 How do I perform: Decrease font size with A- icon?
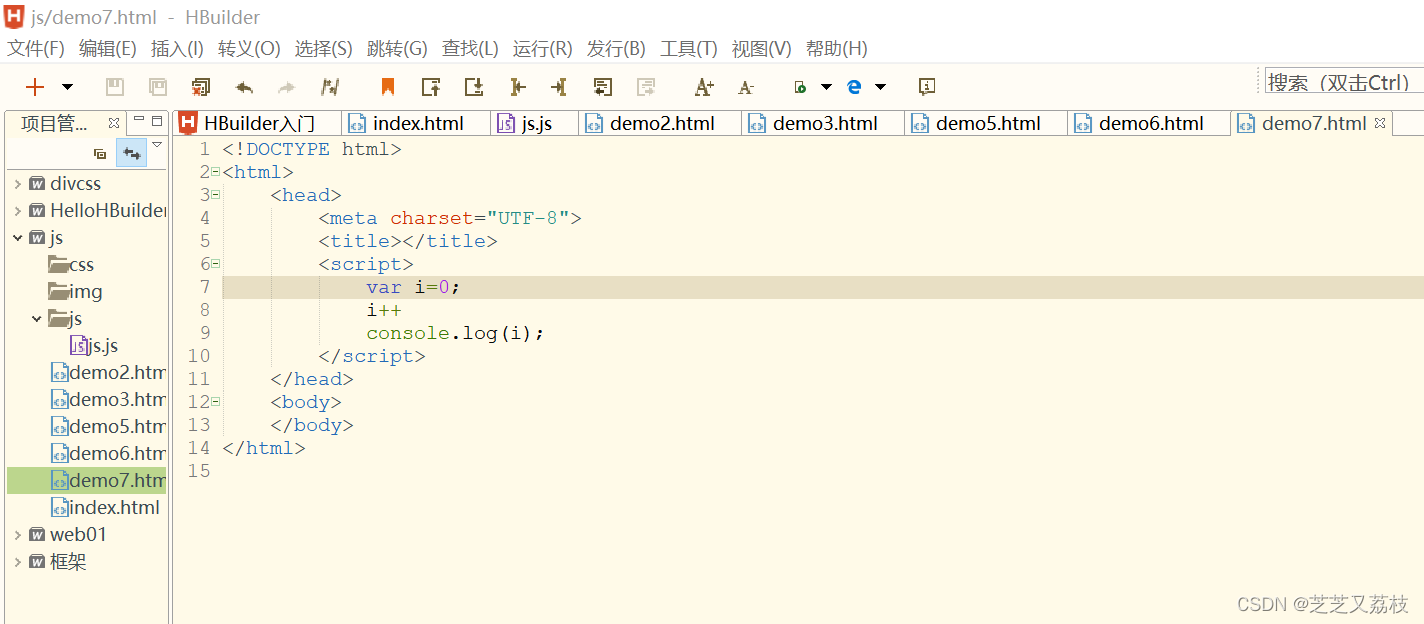tap(746, 87)
